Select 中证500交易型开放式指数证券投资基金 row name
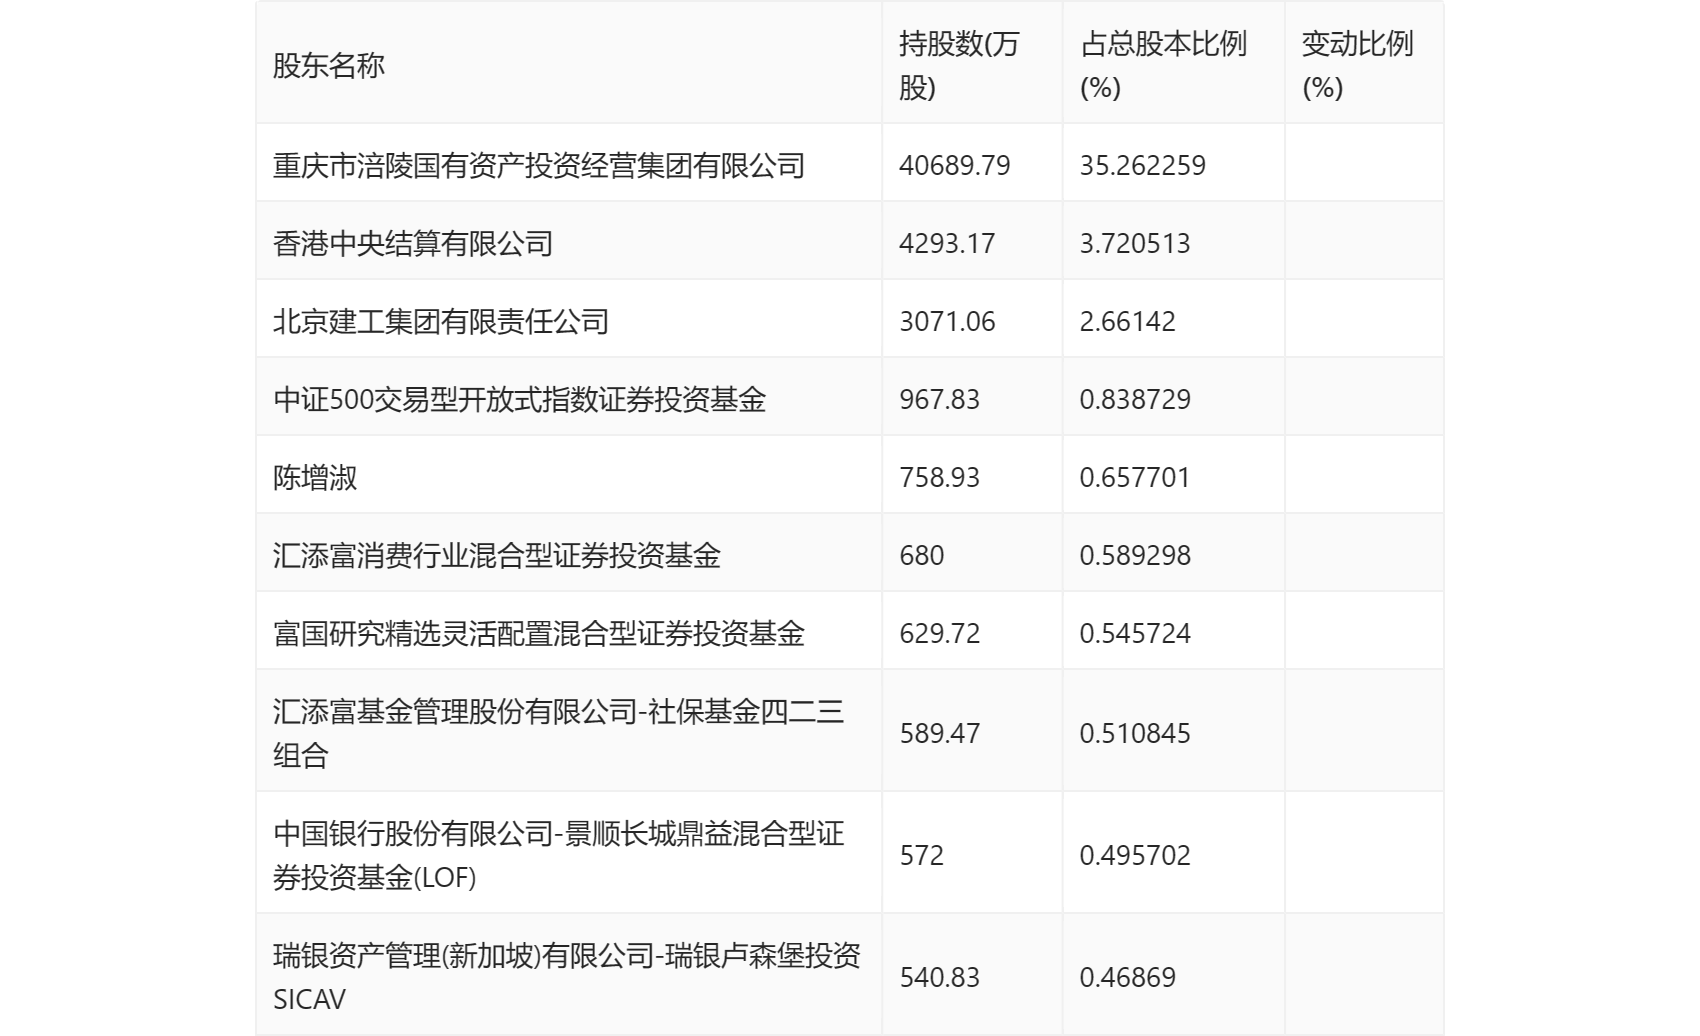1700x1036 pixels. 520,399
